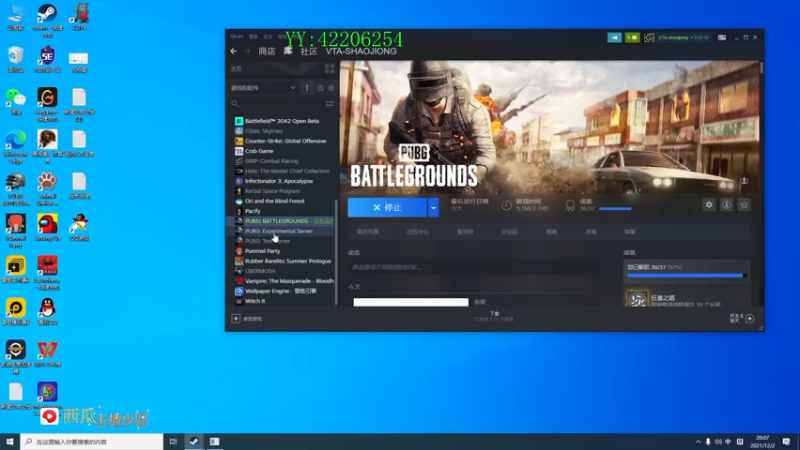Click the blue announcements megaphone icon

tap(614, 37)
